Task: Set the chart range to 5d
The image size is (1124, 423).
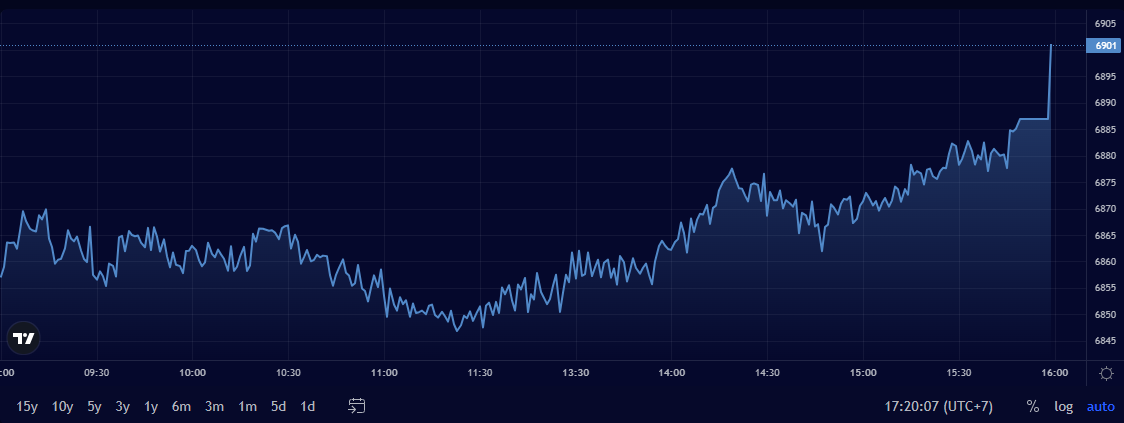Action: (x=278, y=407)
